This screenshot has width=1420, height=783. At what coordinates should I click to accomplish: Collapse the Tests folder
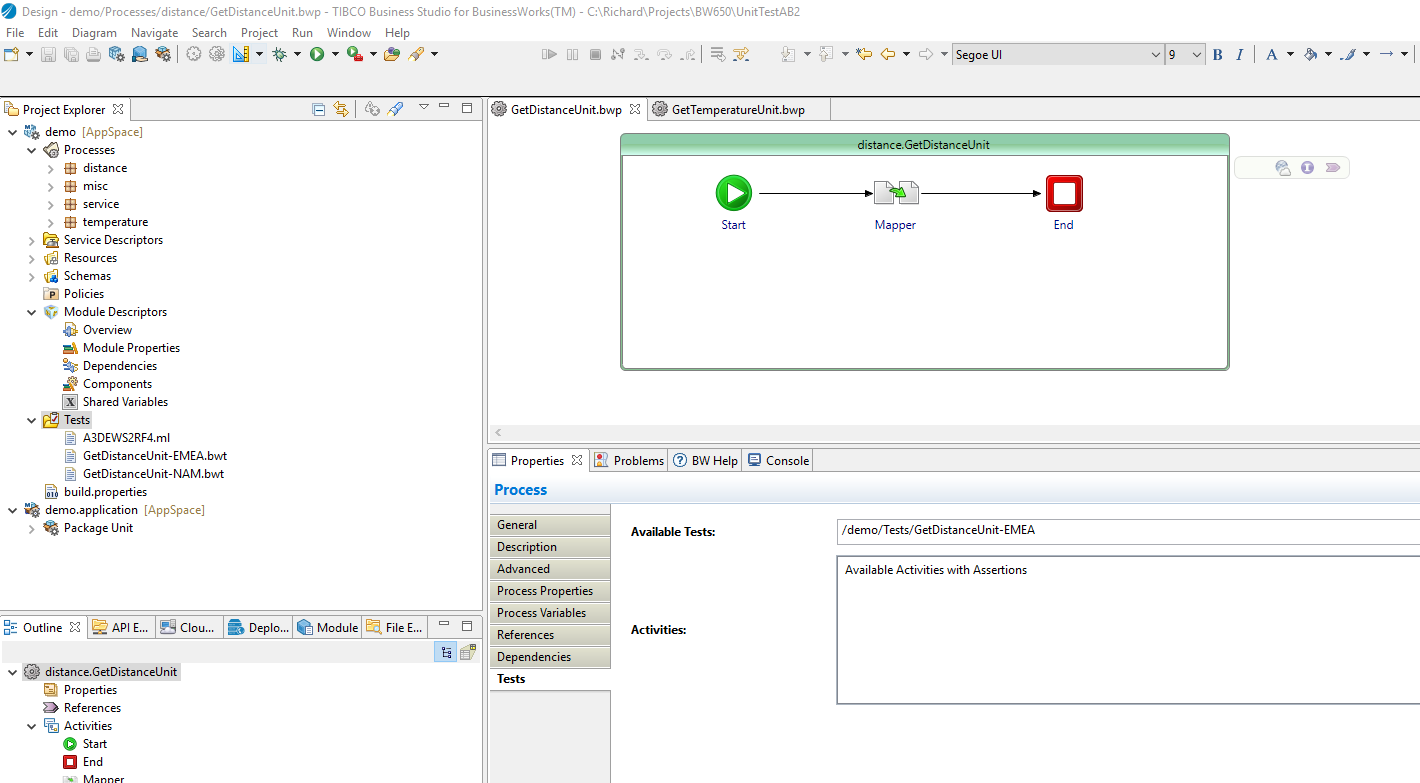[32, 420]
